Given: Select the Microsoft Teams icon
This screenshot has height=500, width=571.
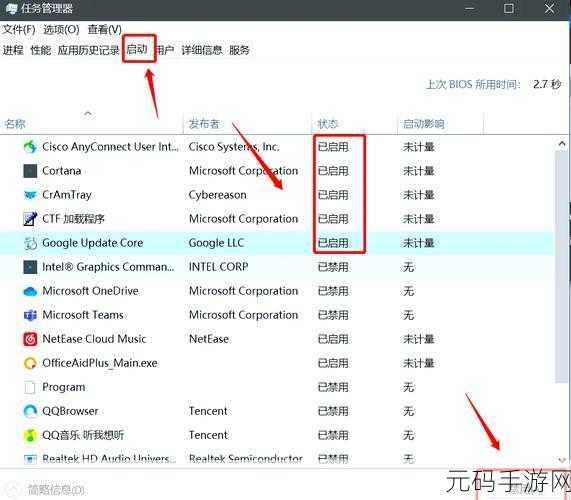Looking at the screenshot, I should [x=30, y=315].
